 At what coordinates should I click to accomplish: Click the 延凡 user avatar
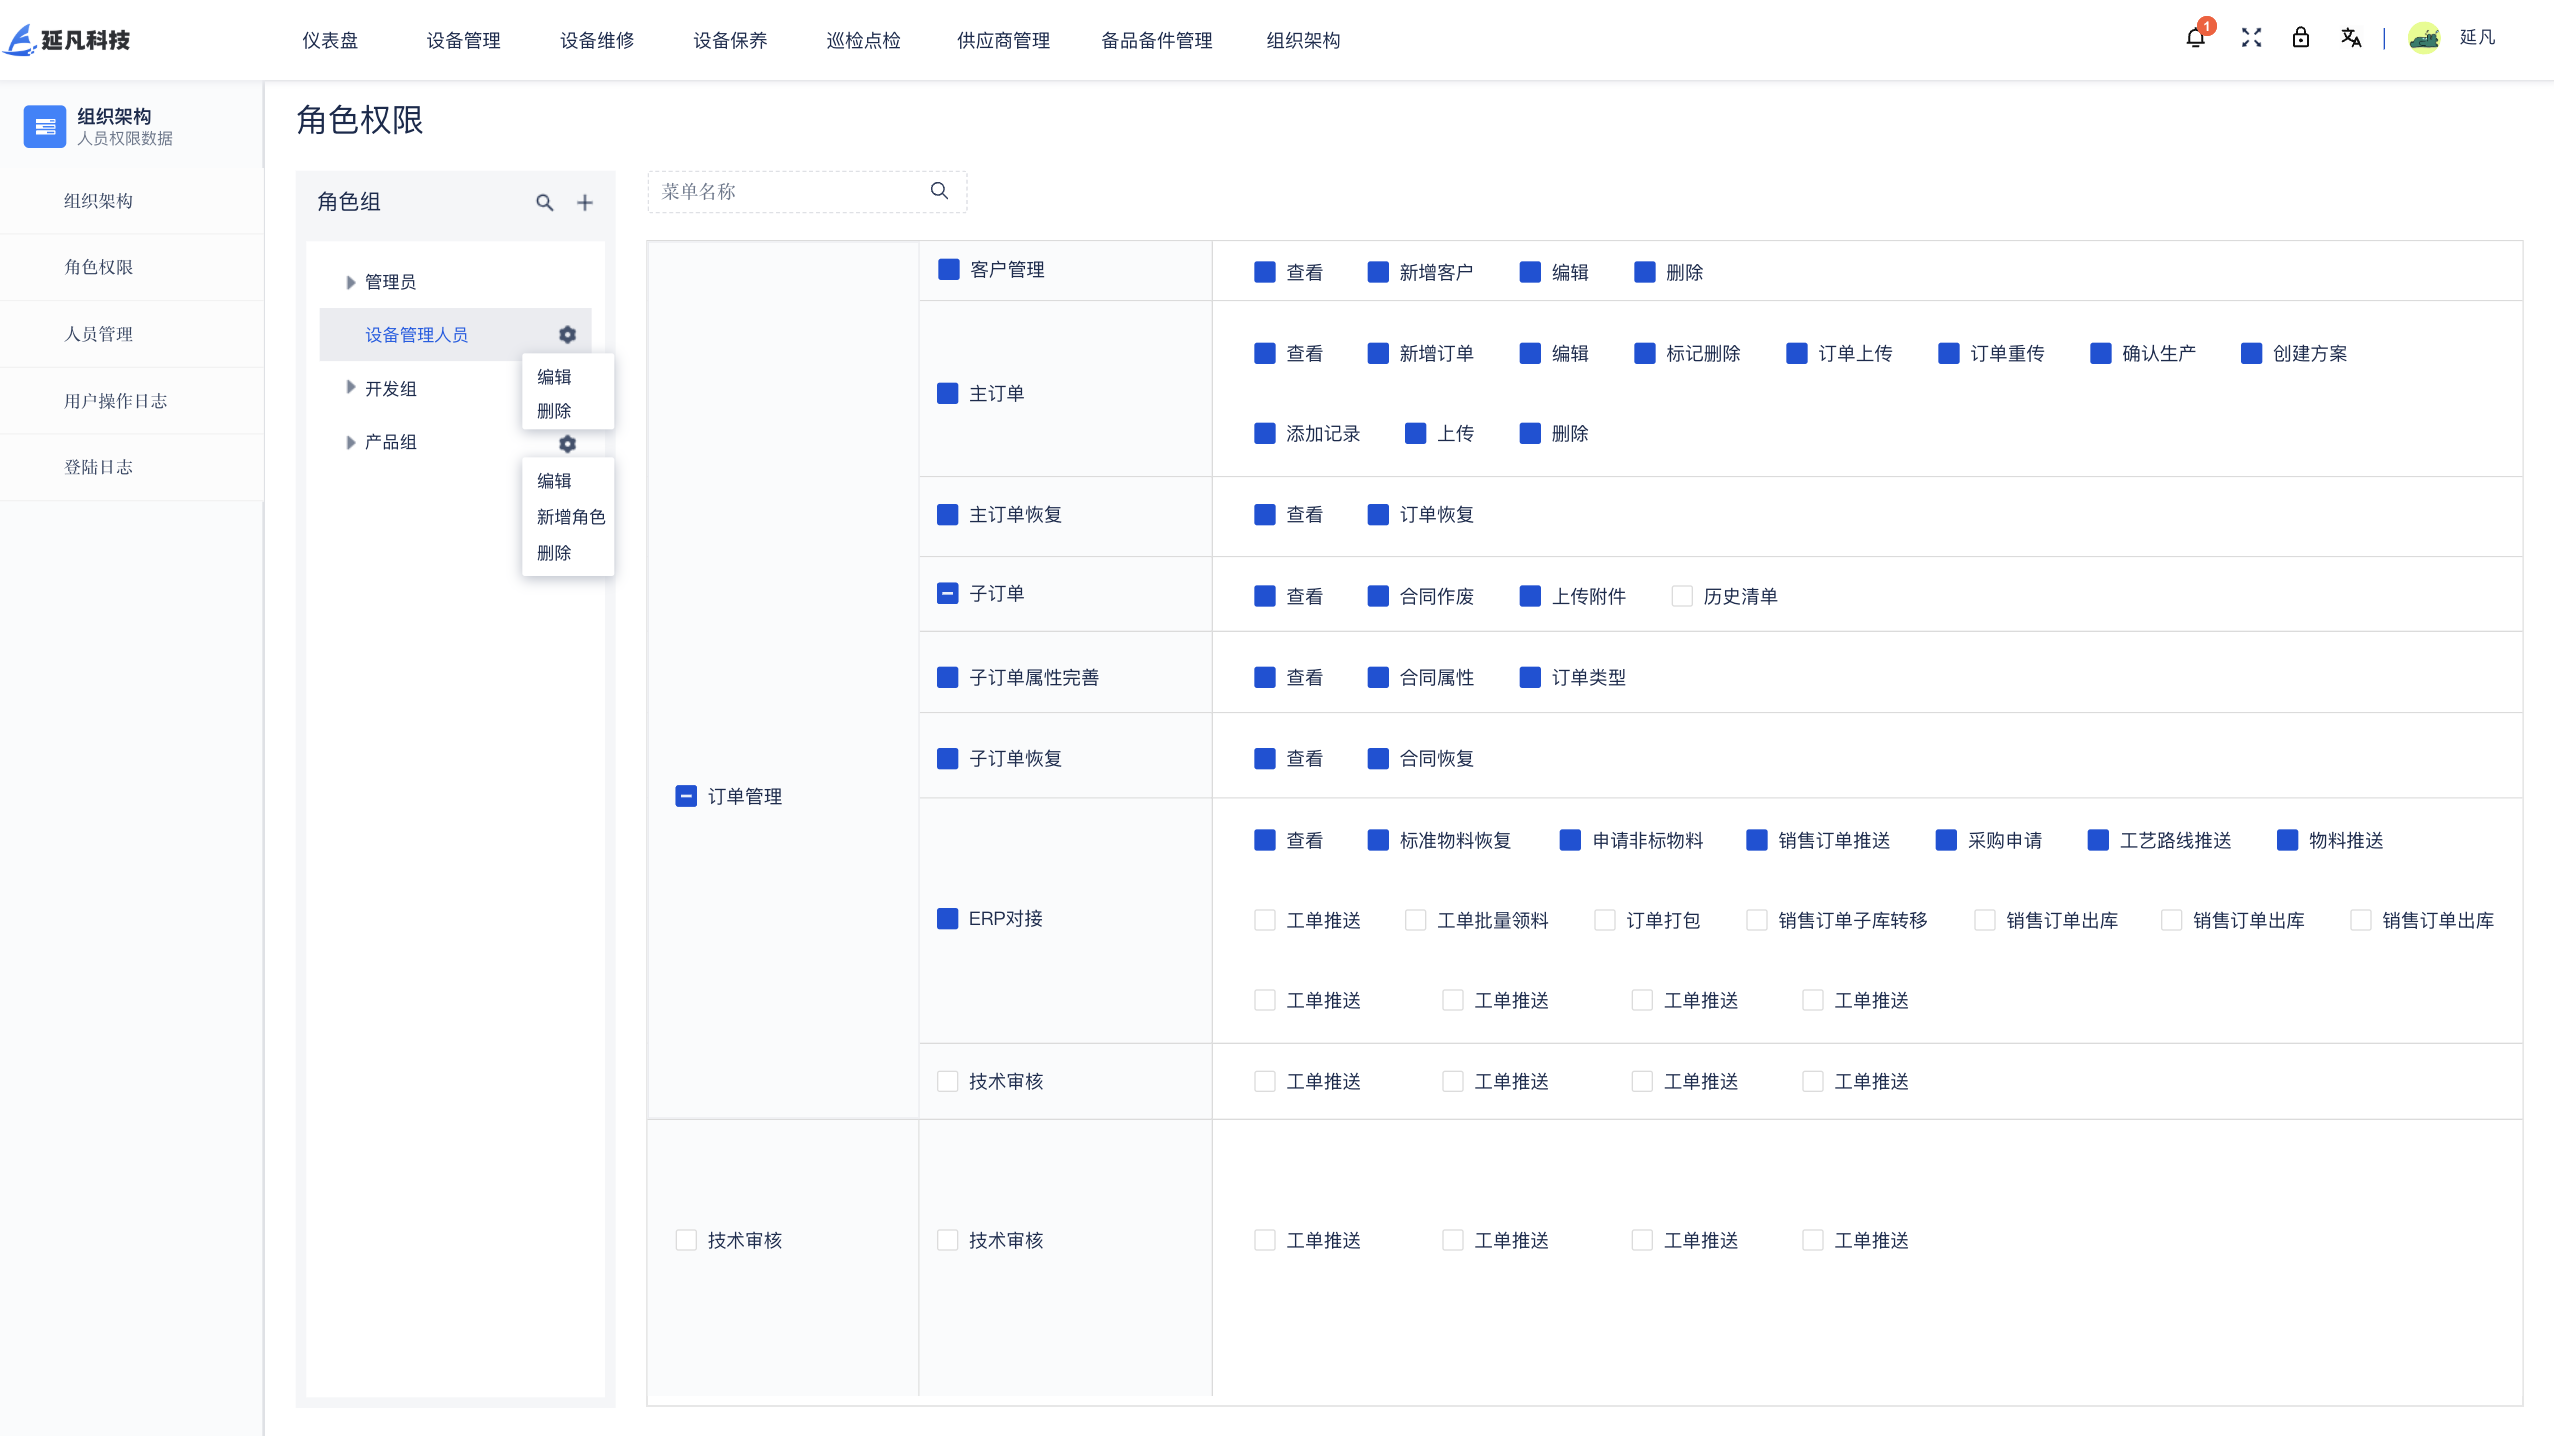click(x=2424, y=38)
